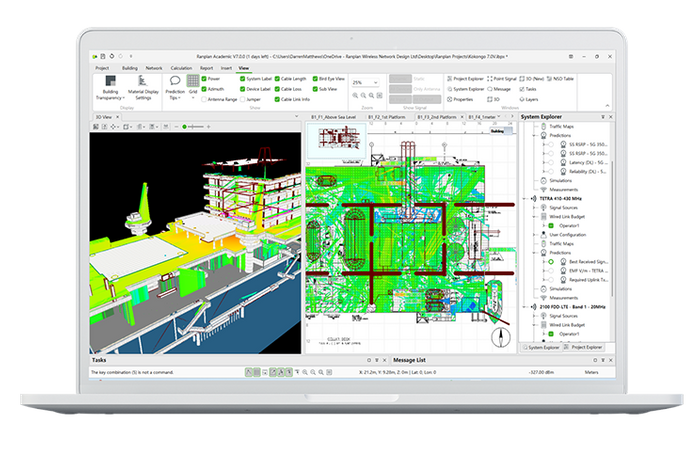Screen dimensions: 700x453
Task: Open the Message window
Action: pos(499,89)
